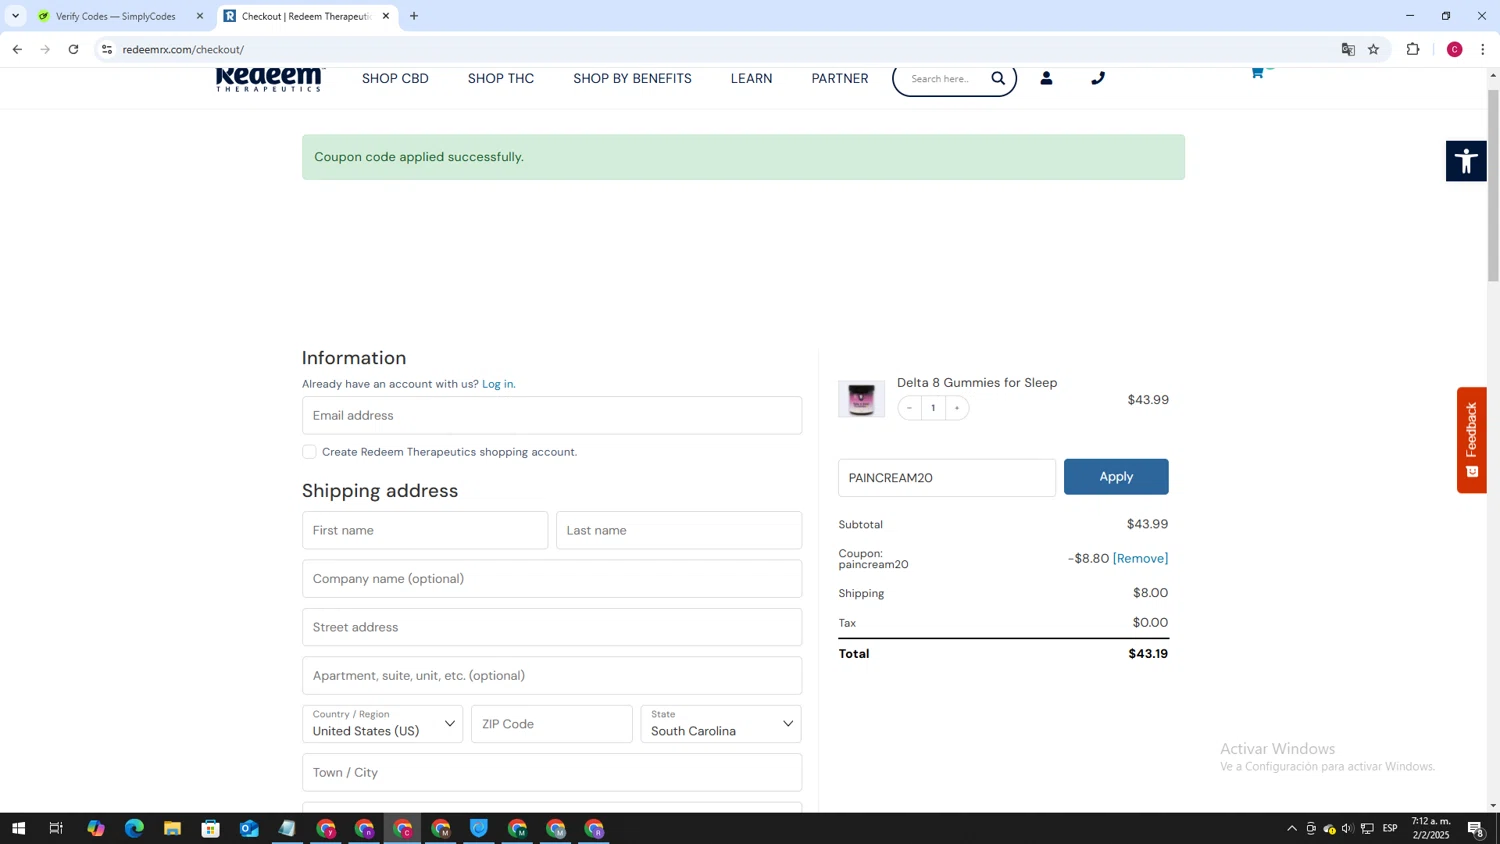Open File Explorer from the taskbar
Viewport: 1500px width, 844px height.
pyautogui.click(x=172, y=828)
